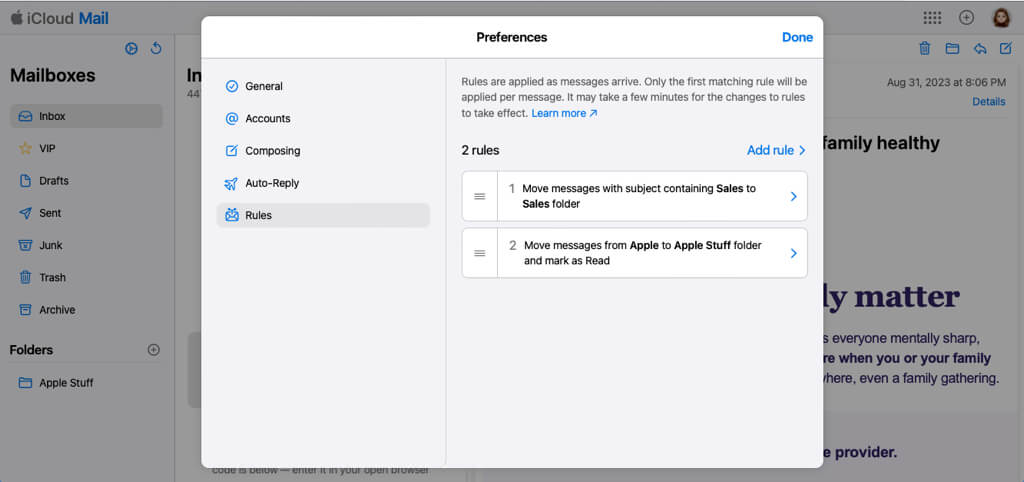The image size is (1024, 482).
Task: Open the account profile avatar
Action: pyautogui.click(x=1001, y=18)
